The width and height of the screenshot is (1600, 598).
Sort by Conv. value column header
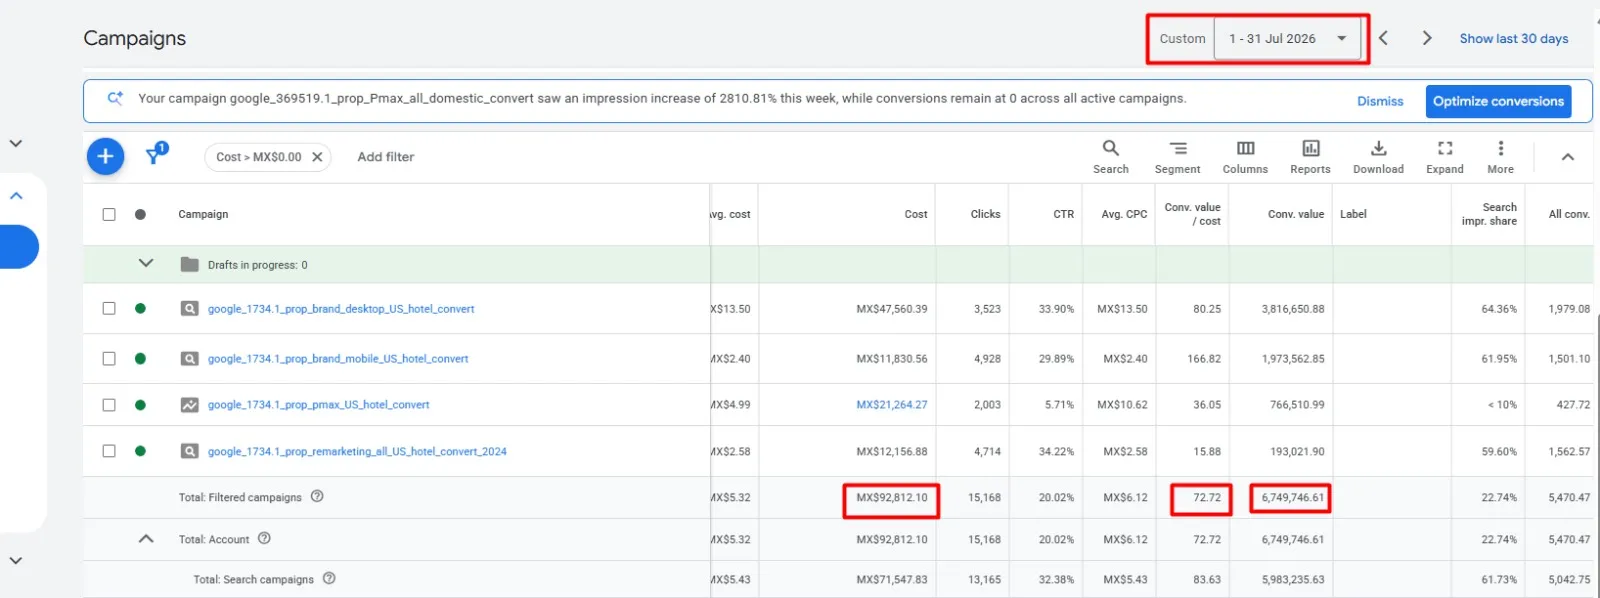(1295, 214)
